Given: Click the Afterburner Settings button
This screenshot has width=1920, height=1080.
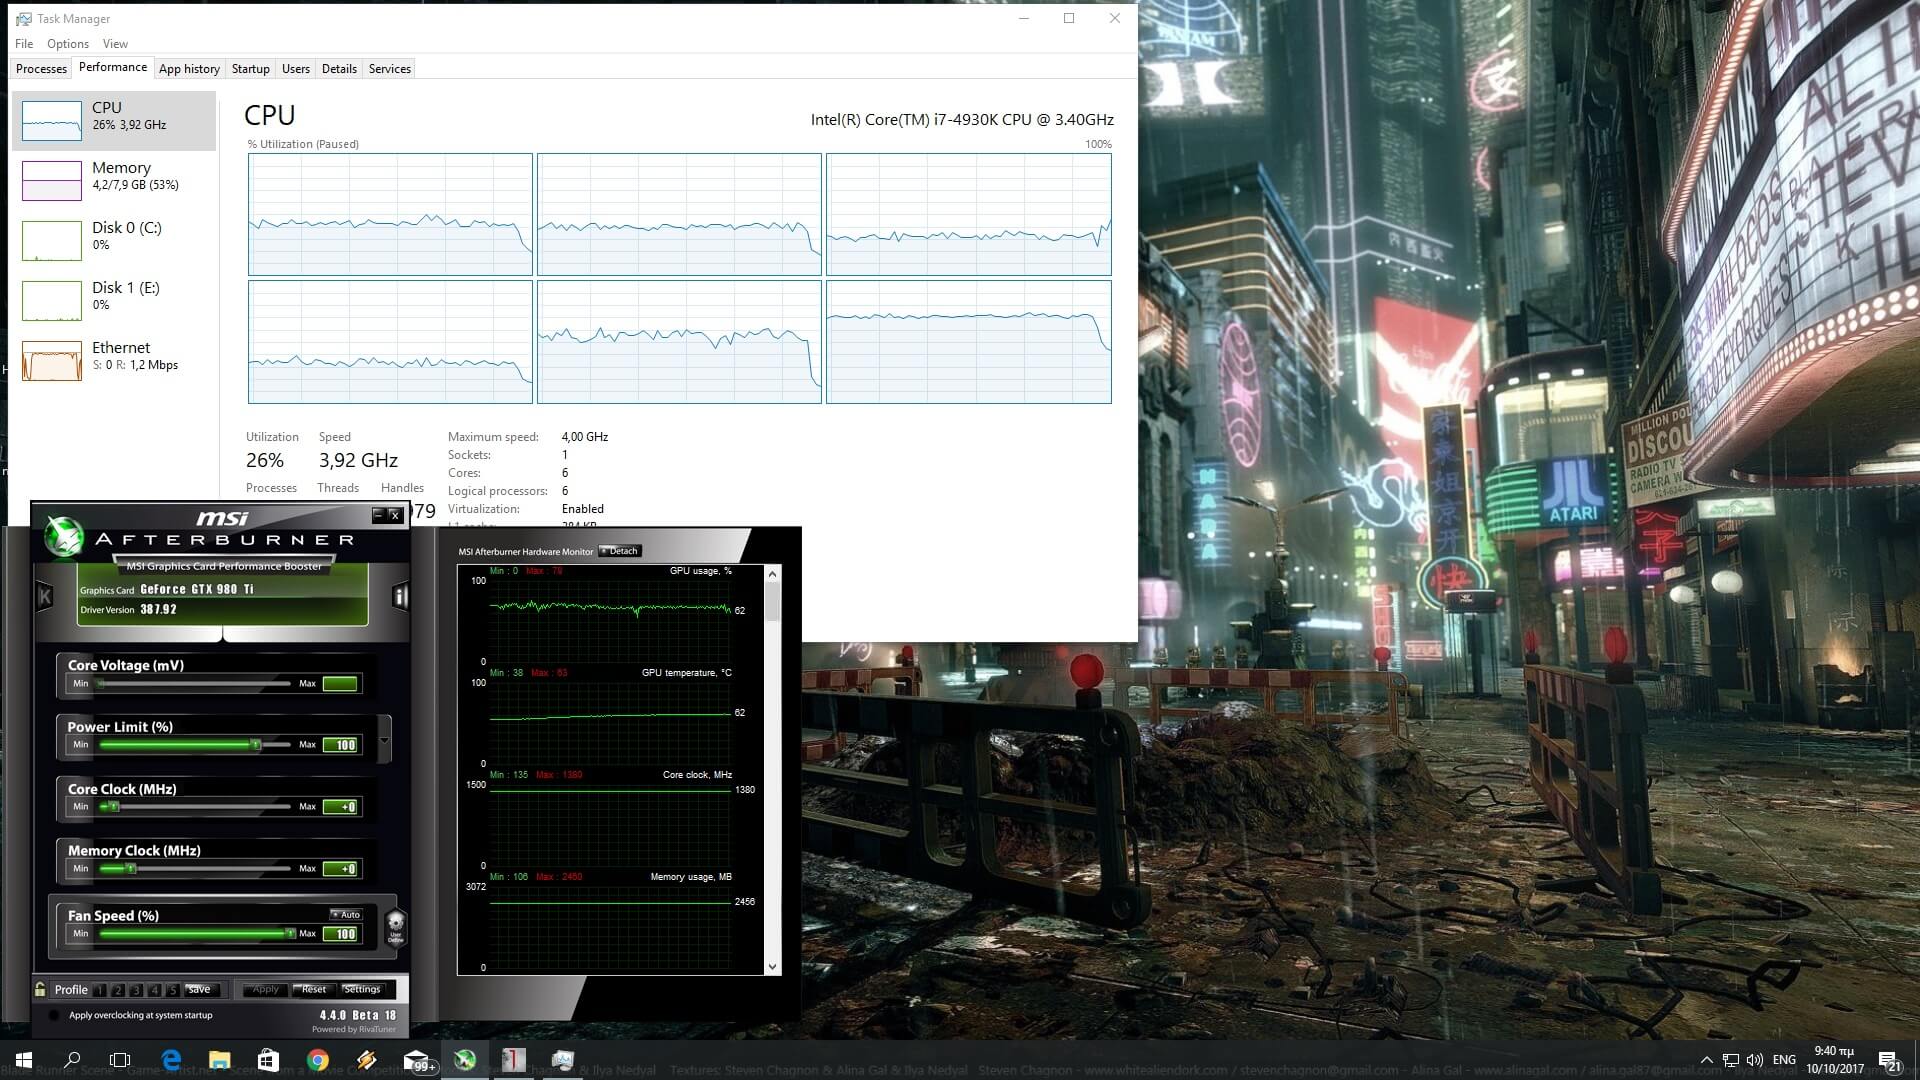Looking at the screenshot, I should click(x=361, y=989).
